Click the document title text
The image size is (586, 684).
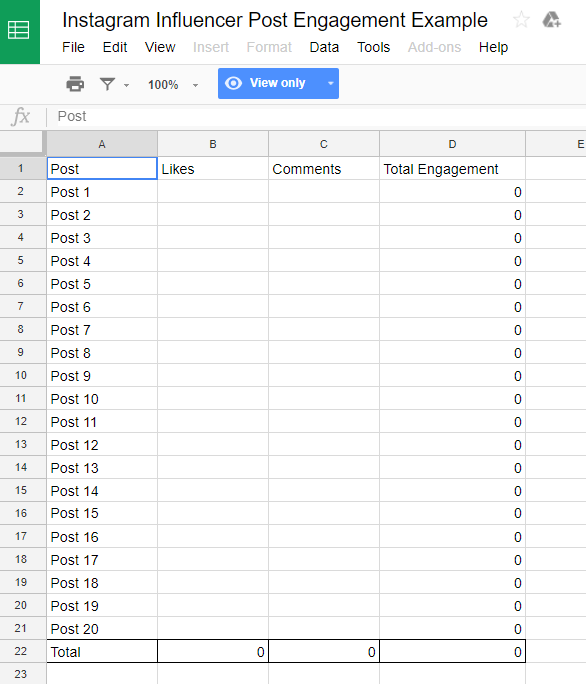275,20
